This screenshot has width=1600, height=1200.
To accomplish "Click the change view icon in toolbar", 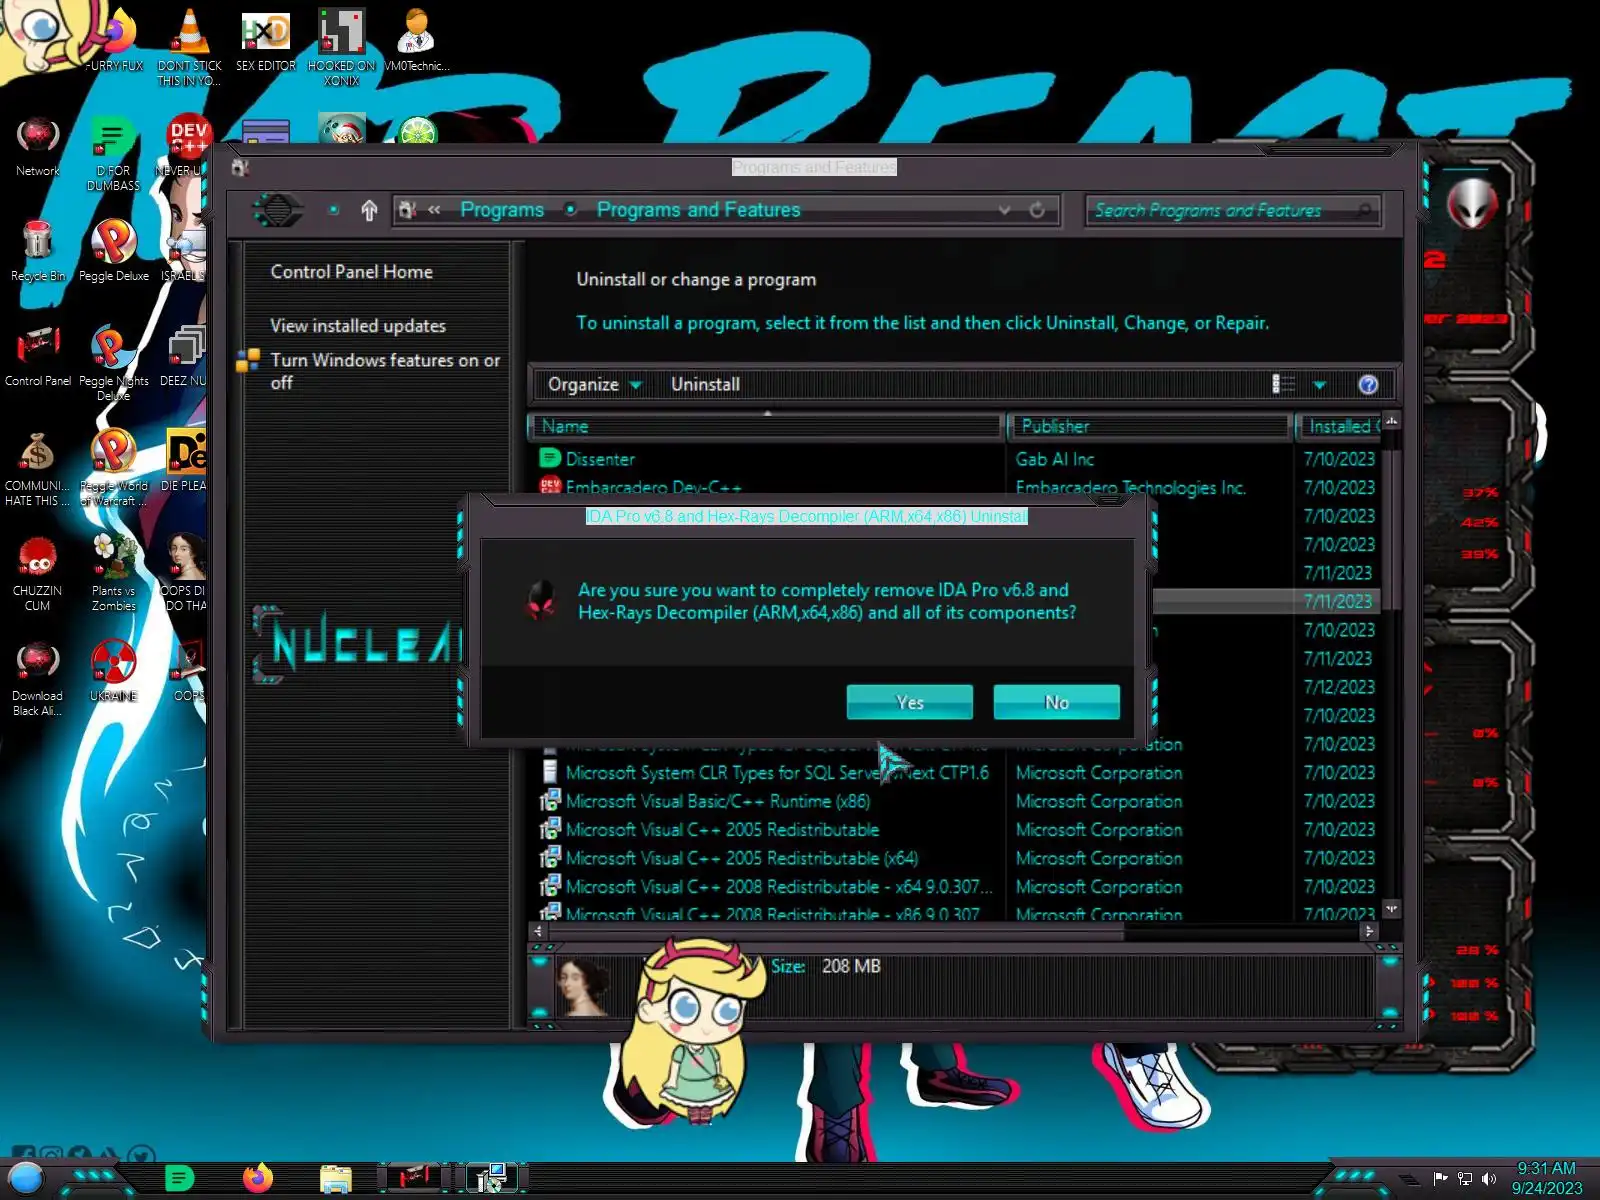I will tap(1283, 384).
